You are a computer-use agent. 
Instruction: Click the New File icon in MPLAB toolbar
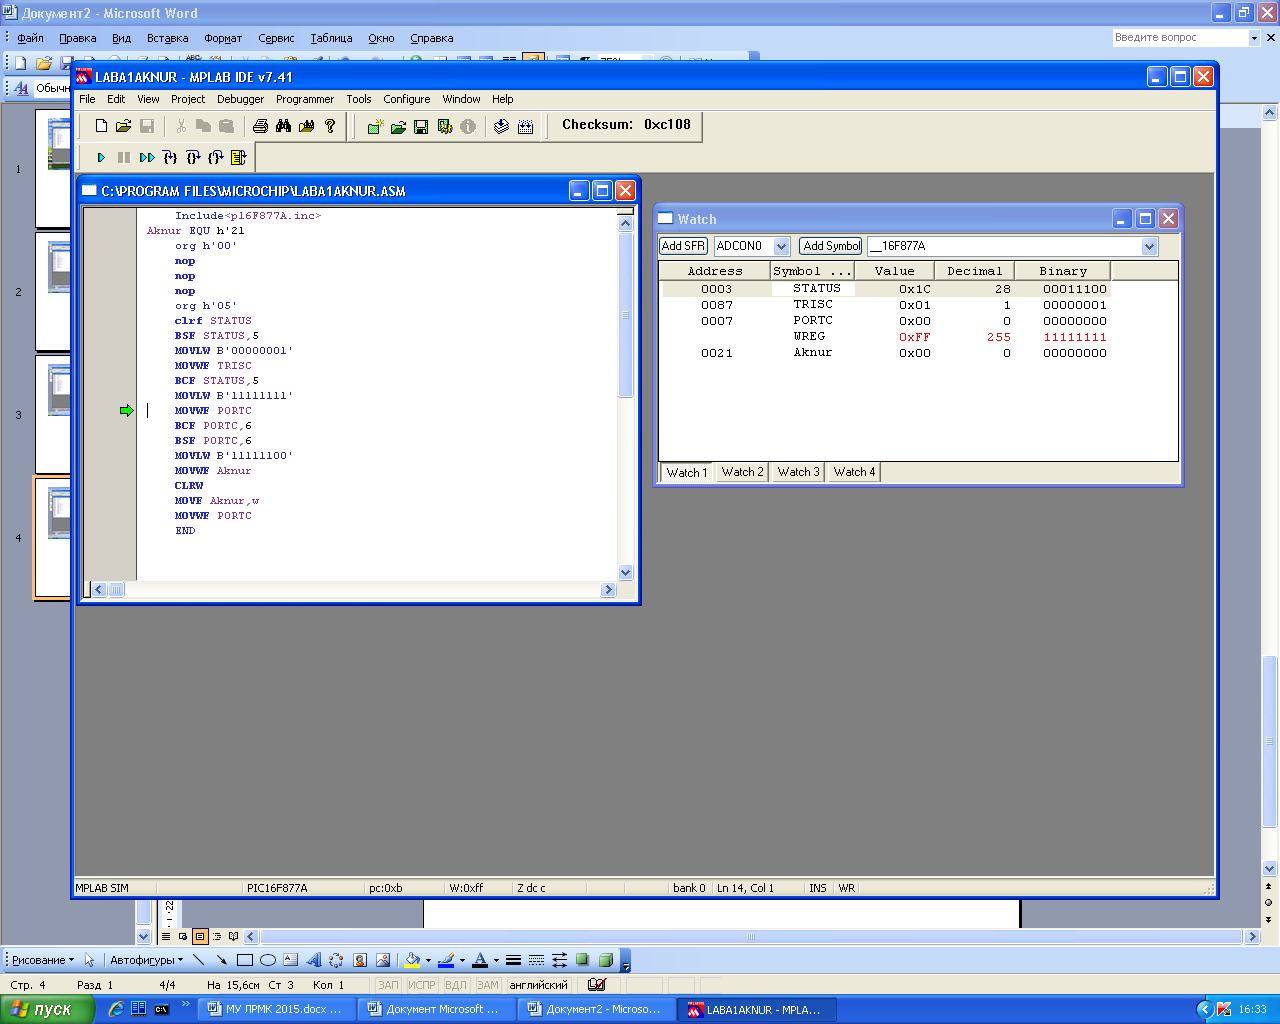click(101, 126)
